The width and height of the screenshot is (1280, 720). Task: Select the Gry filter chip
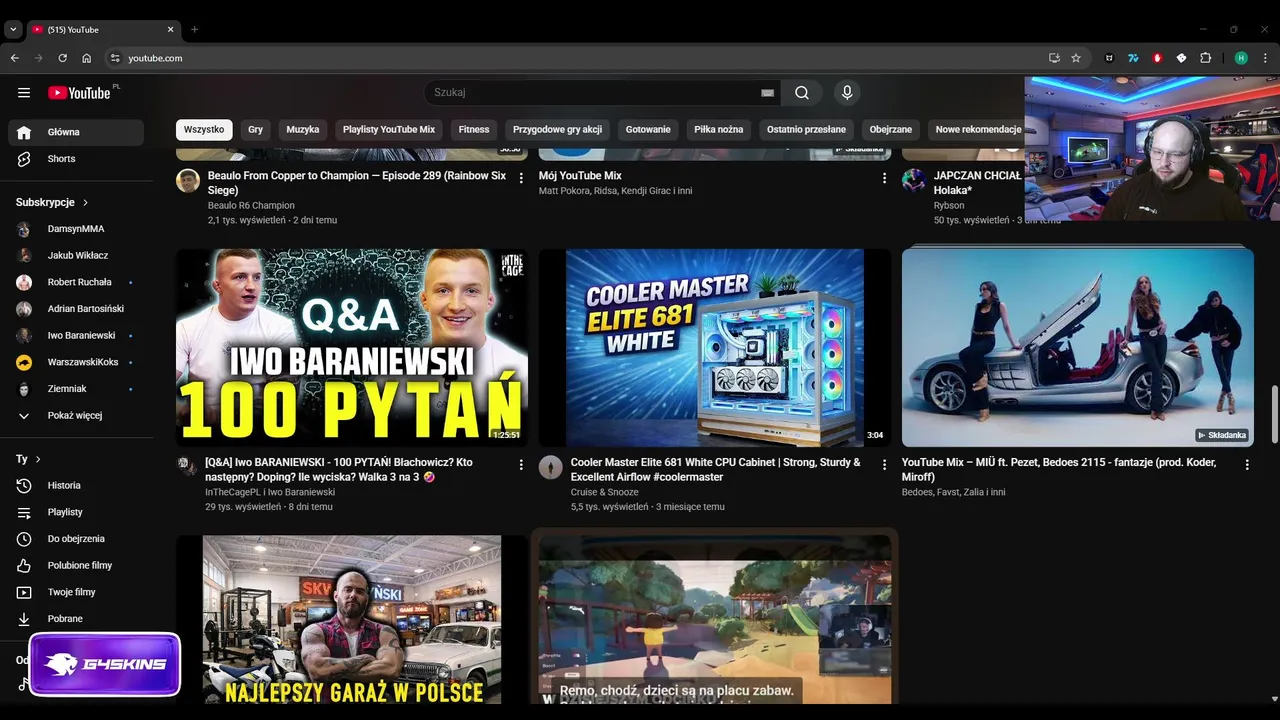pos(256,129)
